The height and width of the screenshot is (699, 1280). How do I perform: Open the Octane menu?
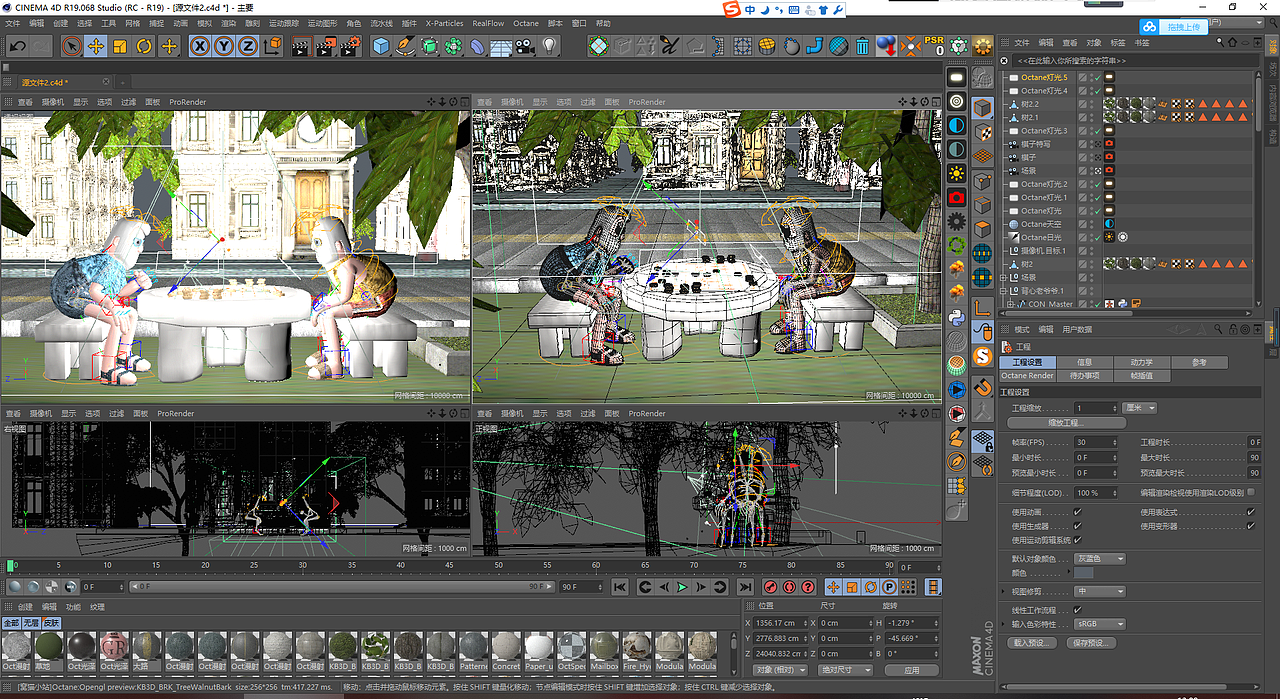pos(526,22)
